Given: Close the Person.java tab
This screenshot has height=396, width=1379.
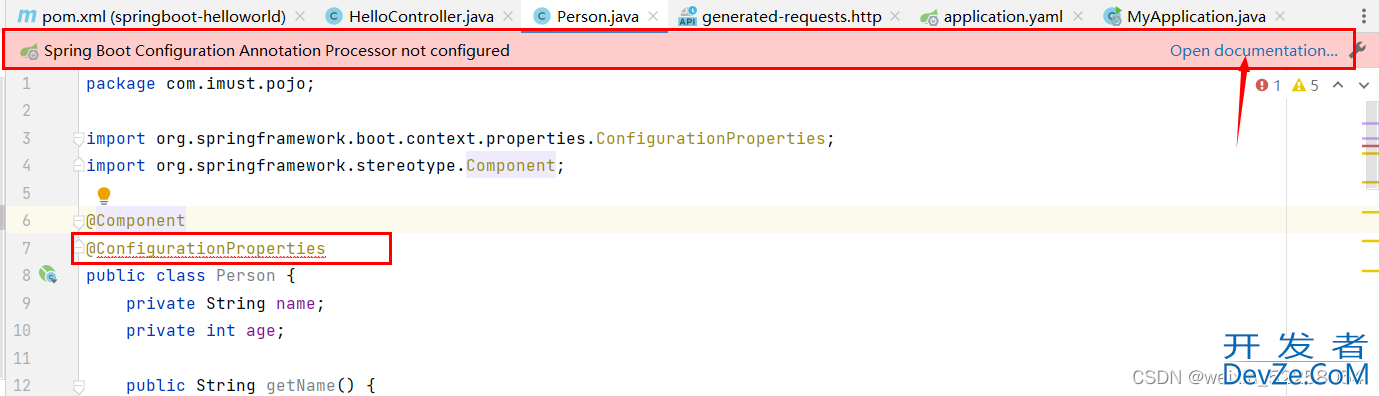Looking at the screenshot, I should pyautogui.click(x=653, y=16).
